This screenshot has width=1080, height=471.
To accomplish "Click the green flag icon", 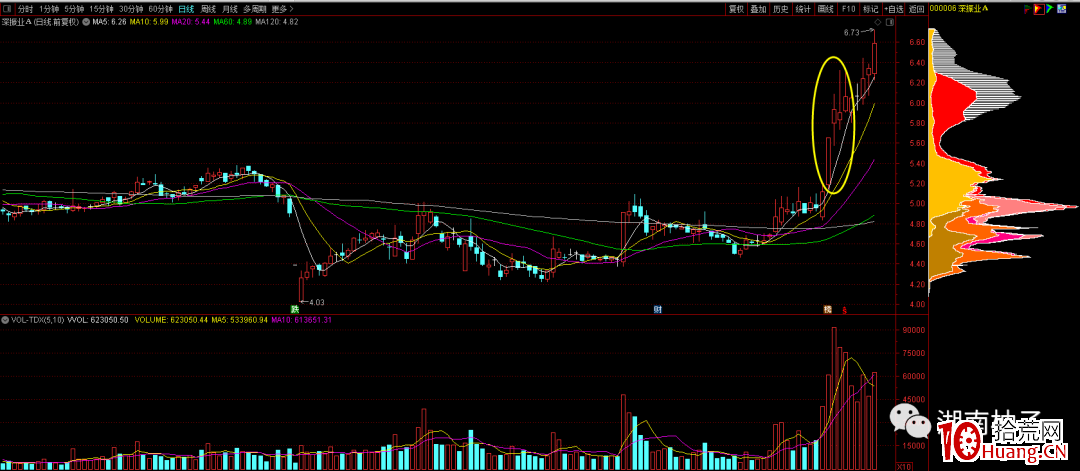I will tap(1049, 9).
